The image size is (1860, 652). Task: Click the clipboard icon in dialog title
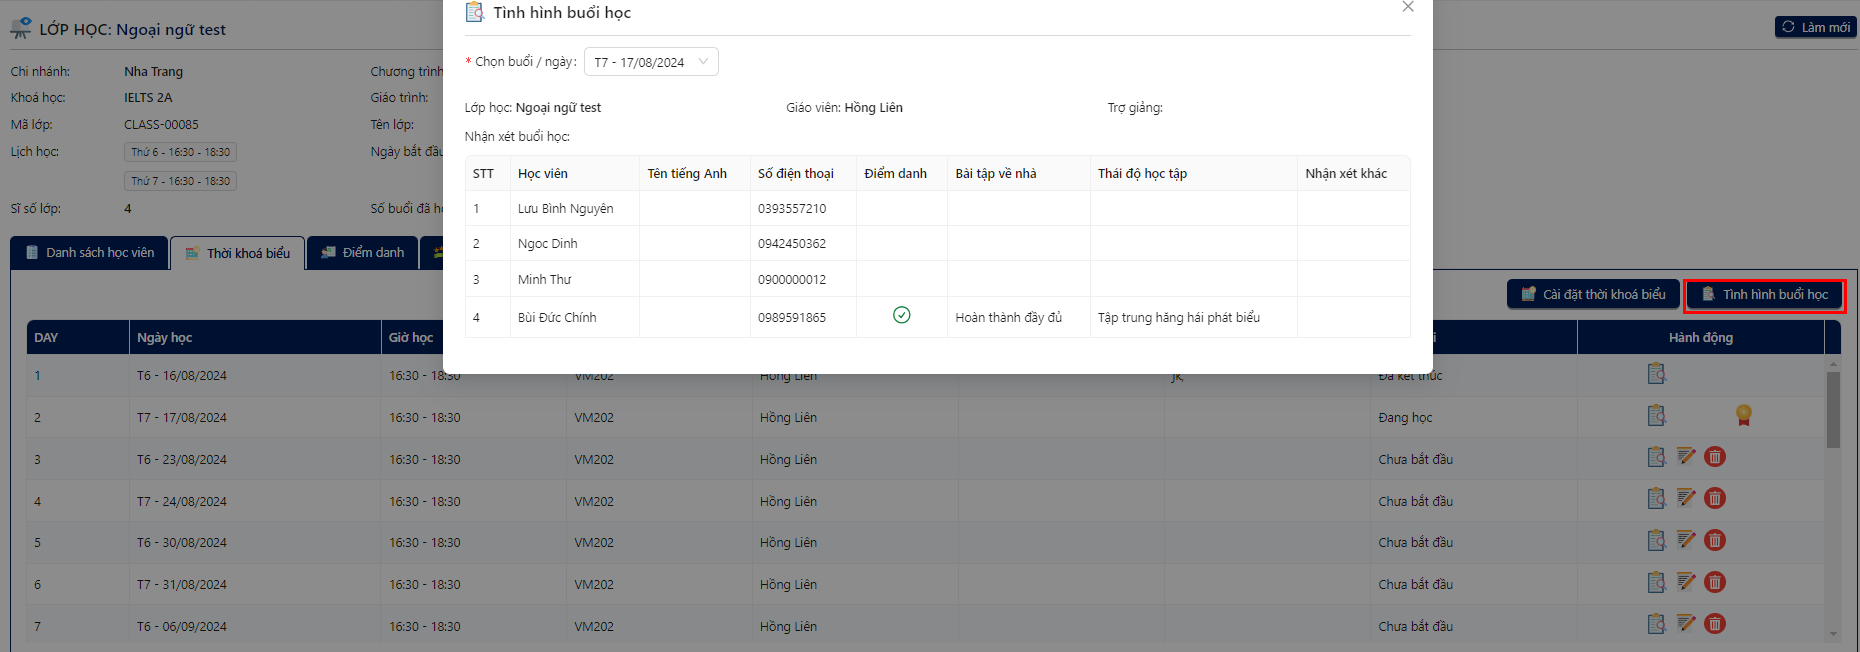475,12
